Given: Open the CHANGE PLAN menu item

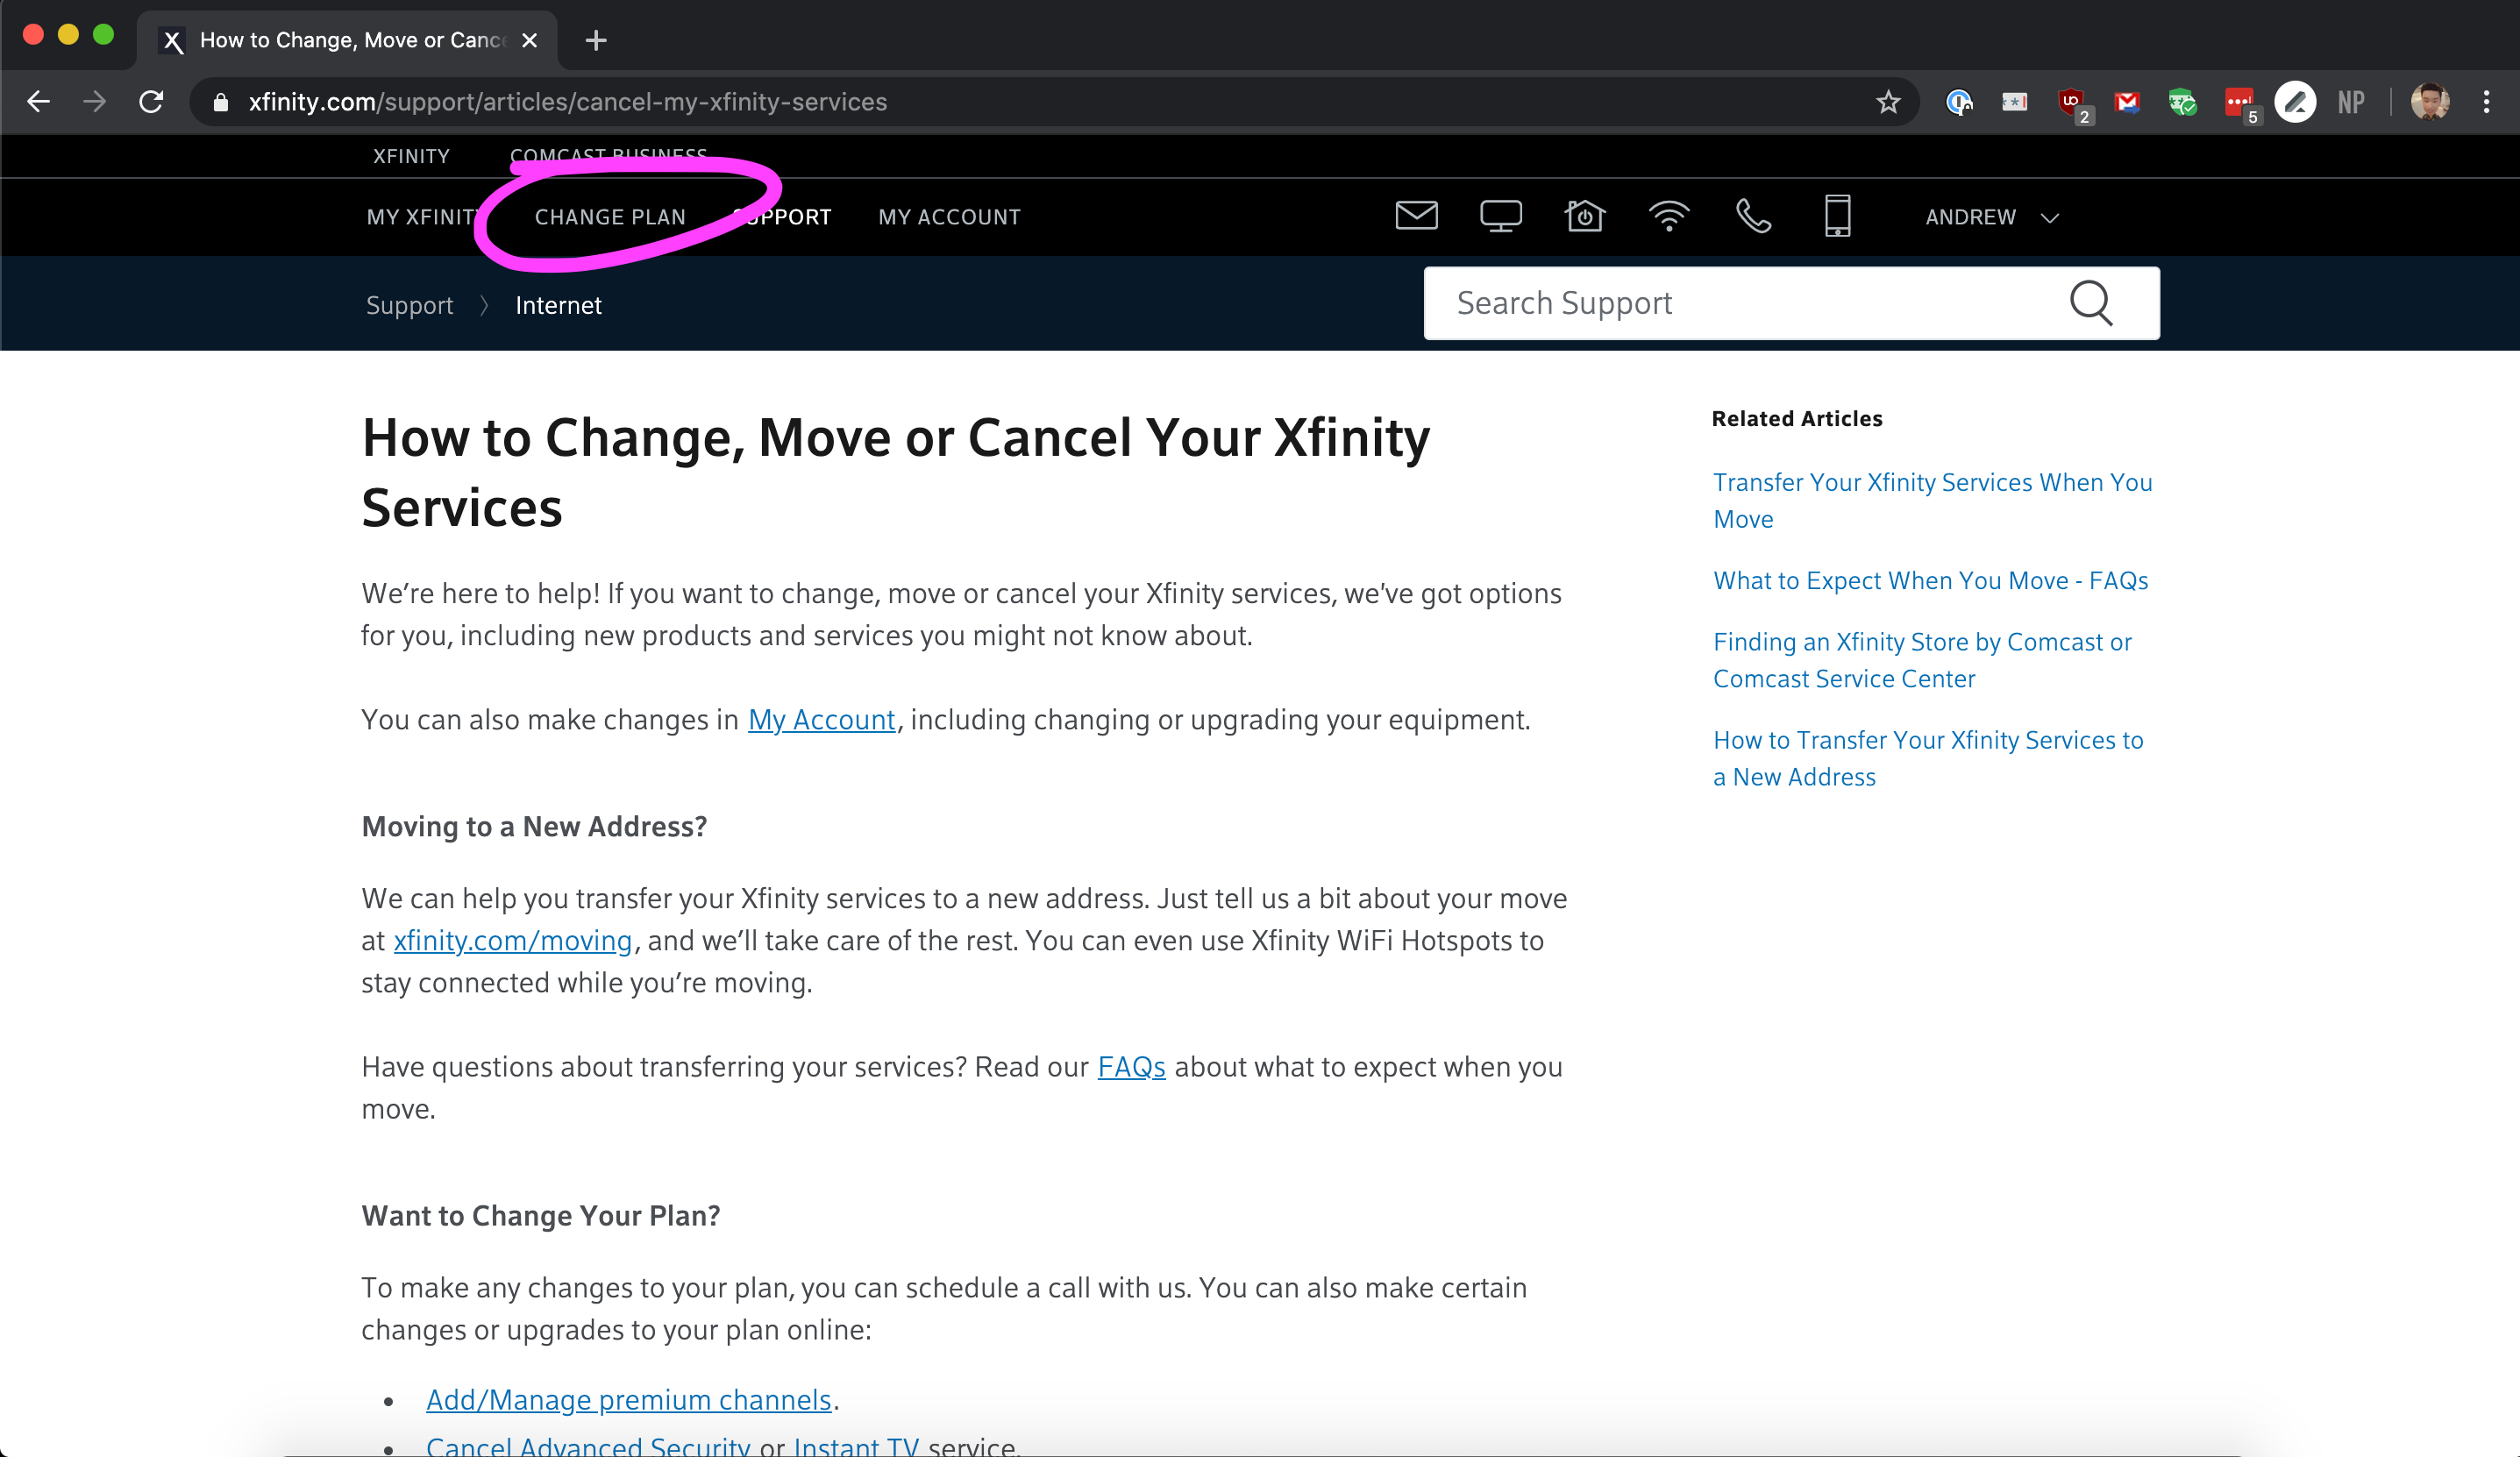Looking at the screenshot, I should 610,217.
